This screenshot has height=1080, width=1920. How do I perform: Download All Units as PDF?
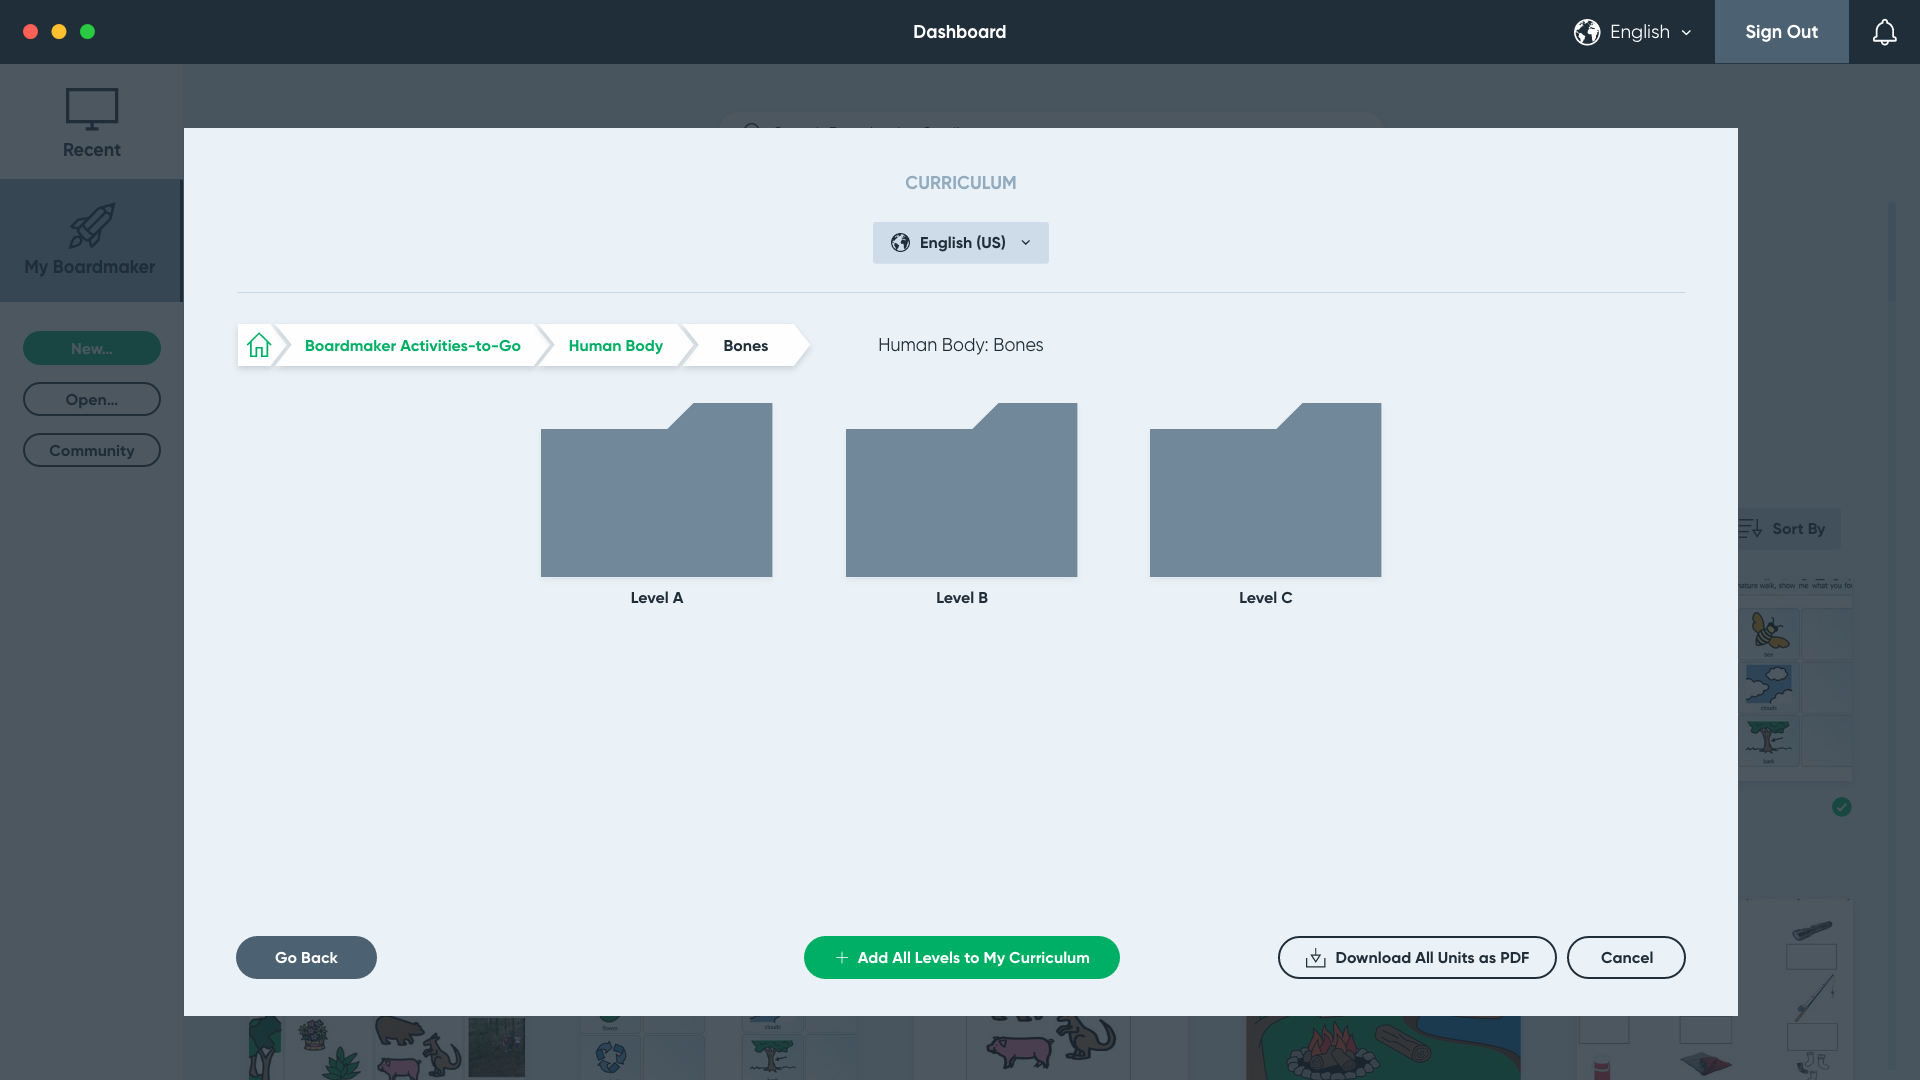1416,957
